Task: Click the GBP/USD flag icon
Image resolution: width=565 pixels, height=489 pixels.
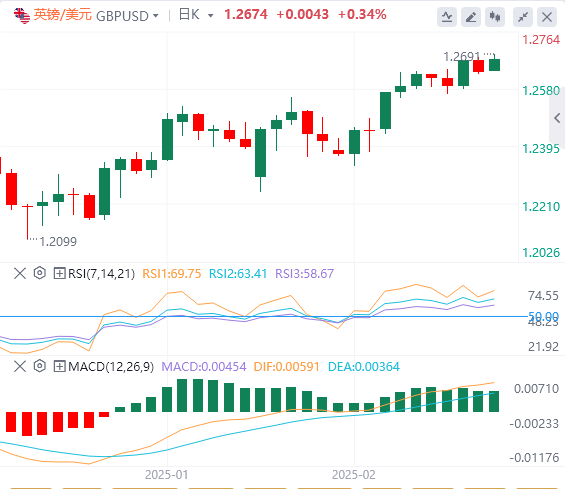Action: pyautogui.click(x=22, y=15)
